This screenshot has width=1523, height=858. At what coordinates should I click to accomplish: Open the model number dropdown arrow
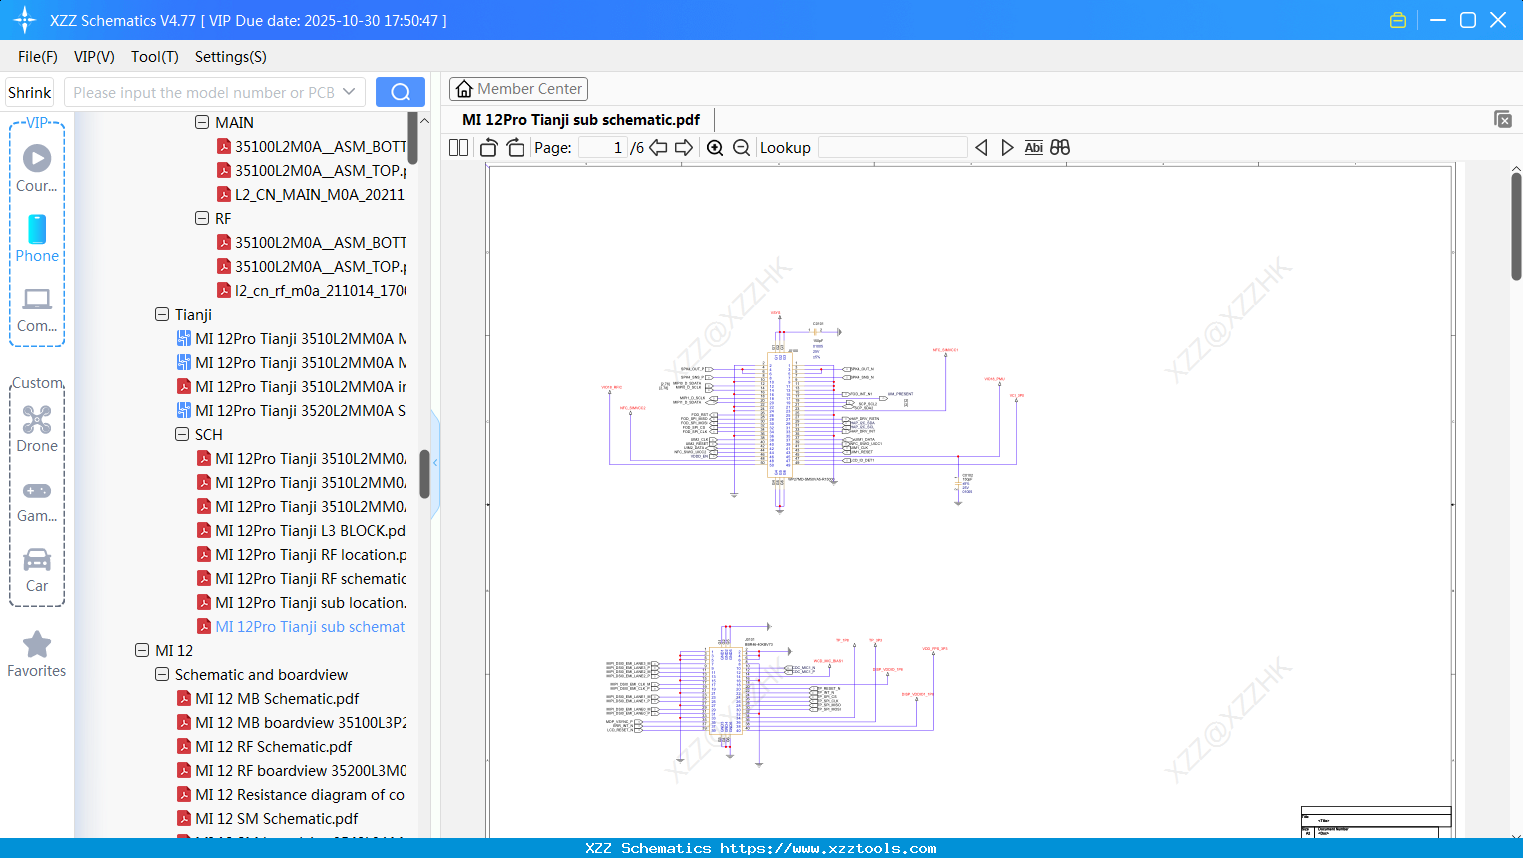pyautogui.click(x=348, y=91)
